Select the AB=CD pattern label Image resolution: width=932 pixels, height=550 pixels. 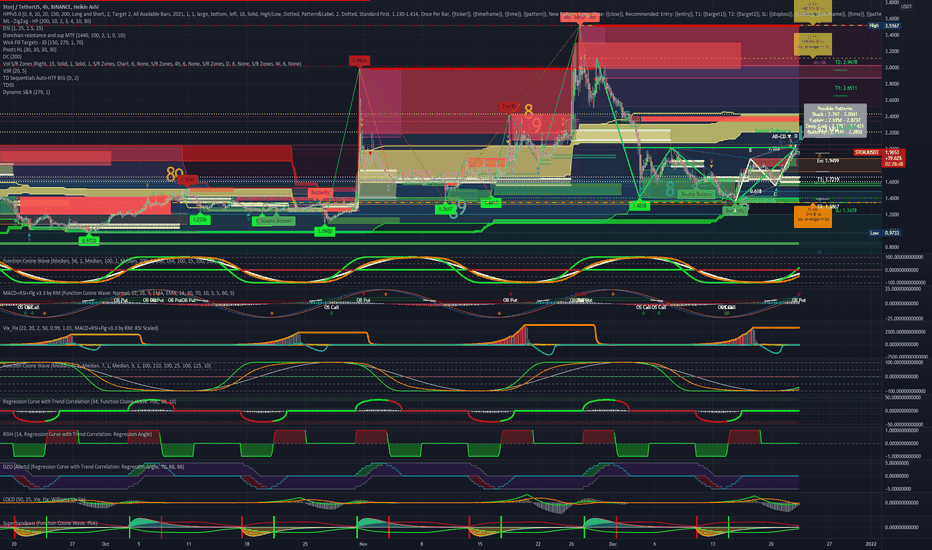(781, 137)
